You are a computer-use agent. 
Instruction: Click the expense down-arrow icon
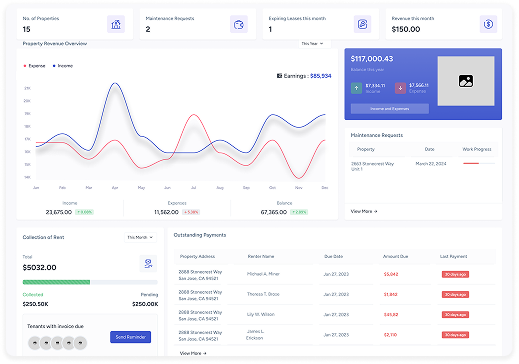tap(400, 88)
